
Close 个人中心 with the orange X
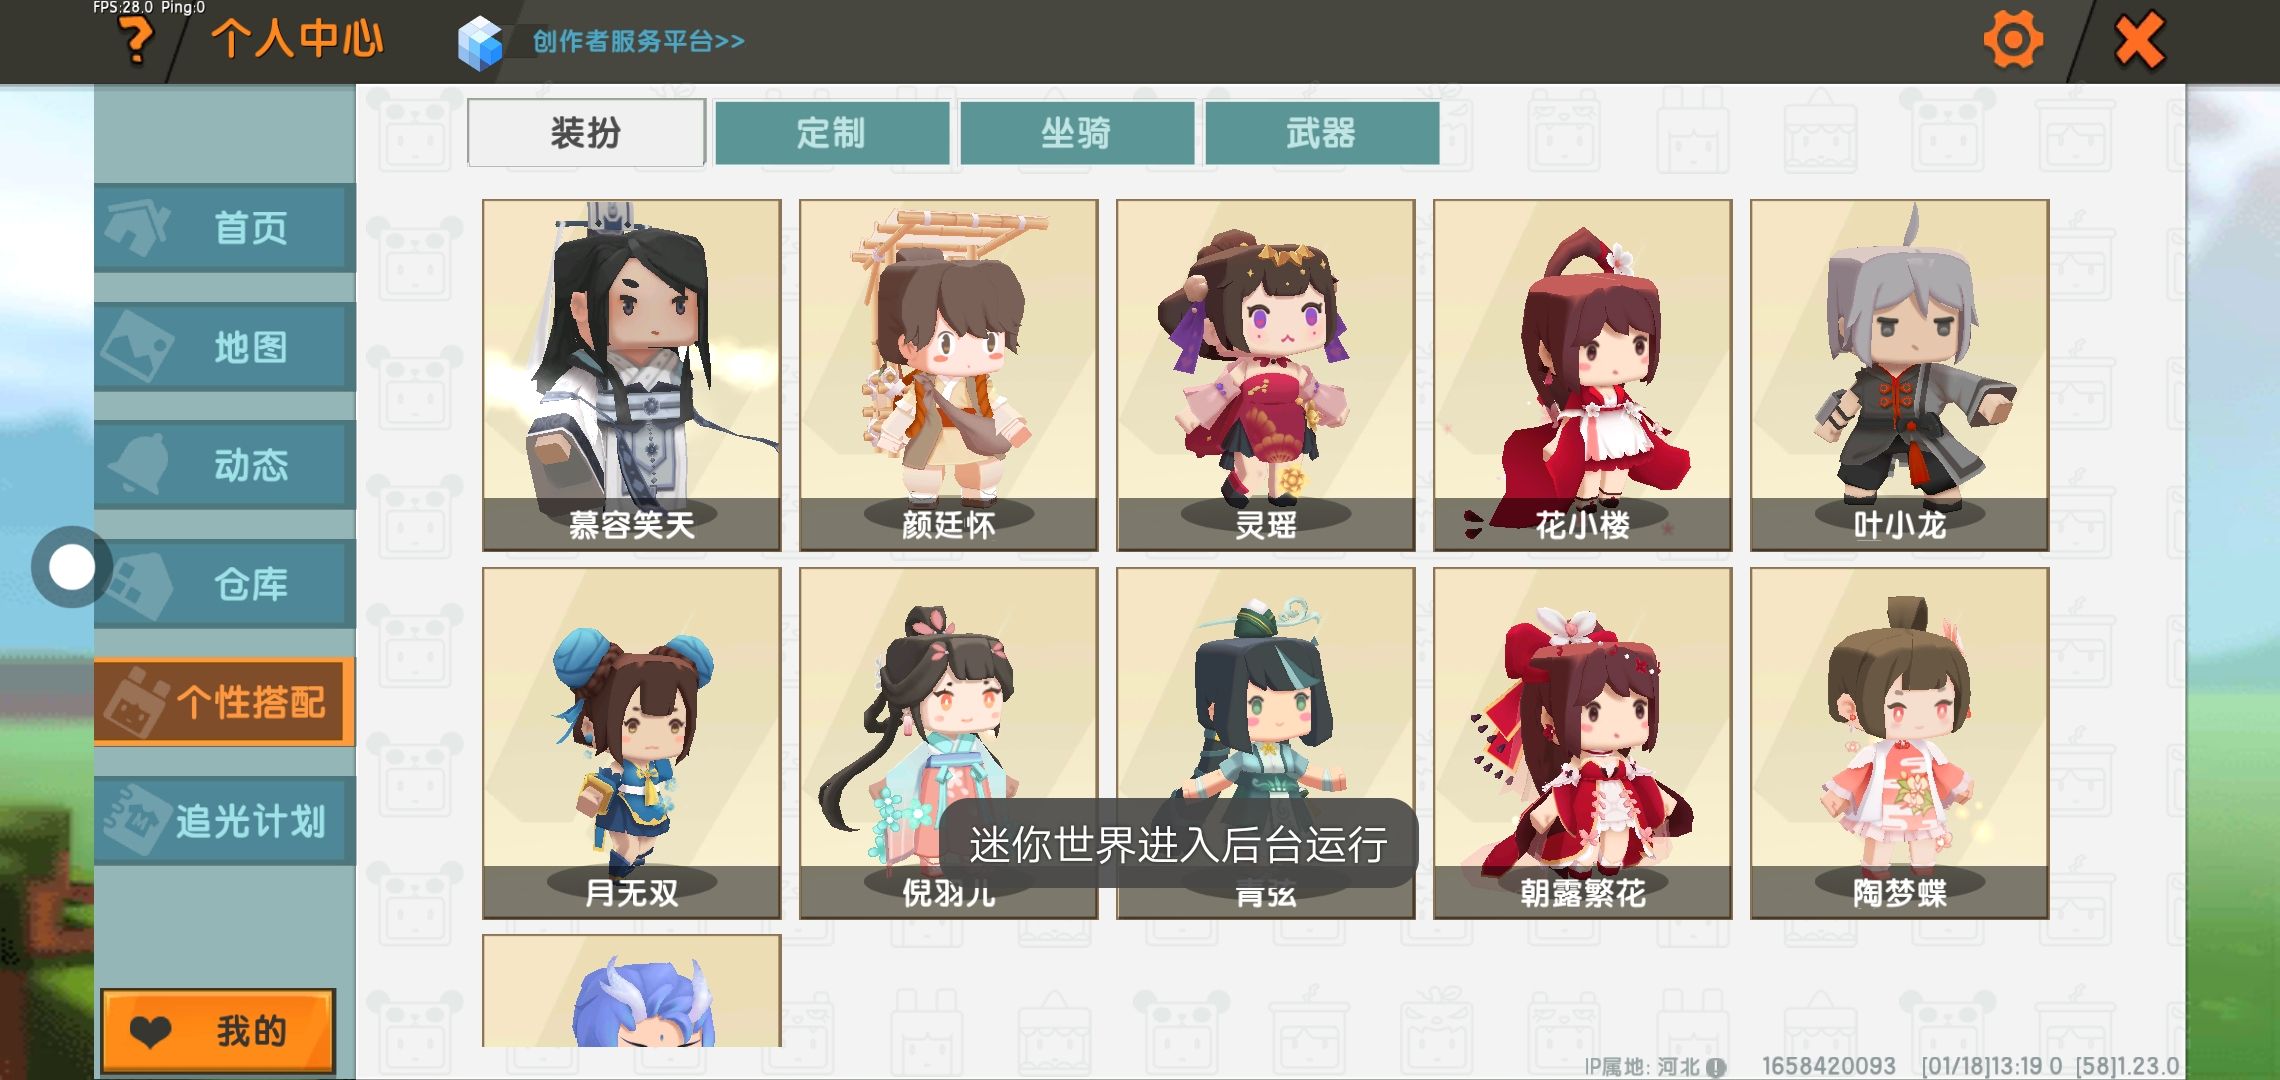tap(2138, 40)
